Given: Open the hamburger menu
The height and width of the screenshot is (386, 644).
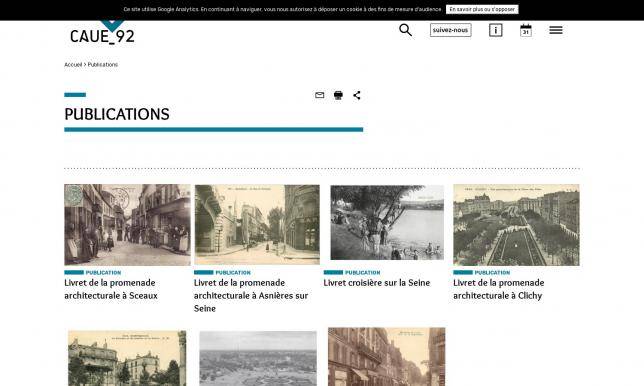Looking at the screenshot, I should [x=556, y=30].
